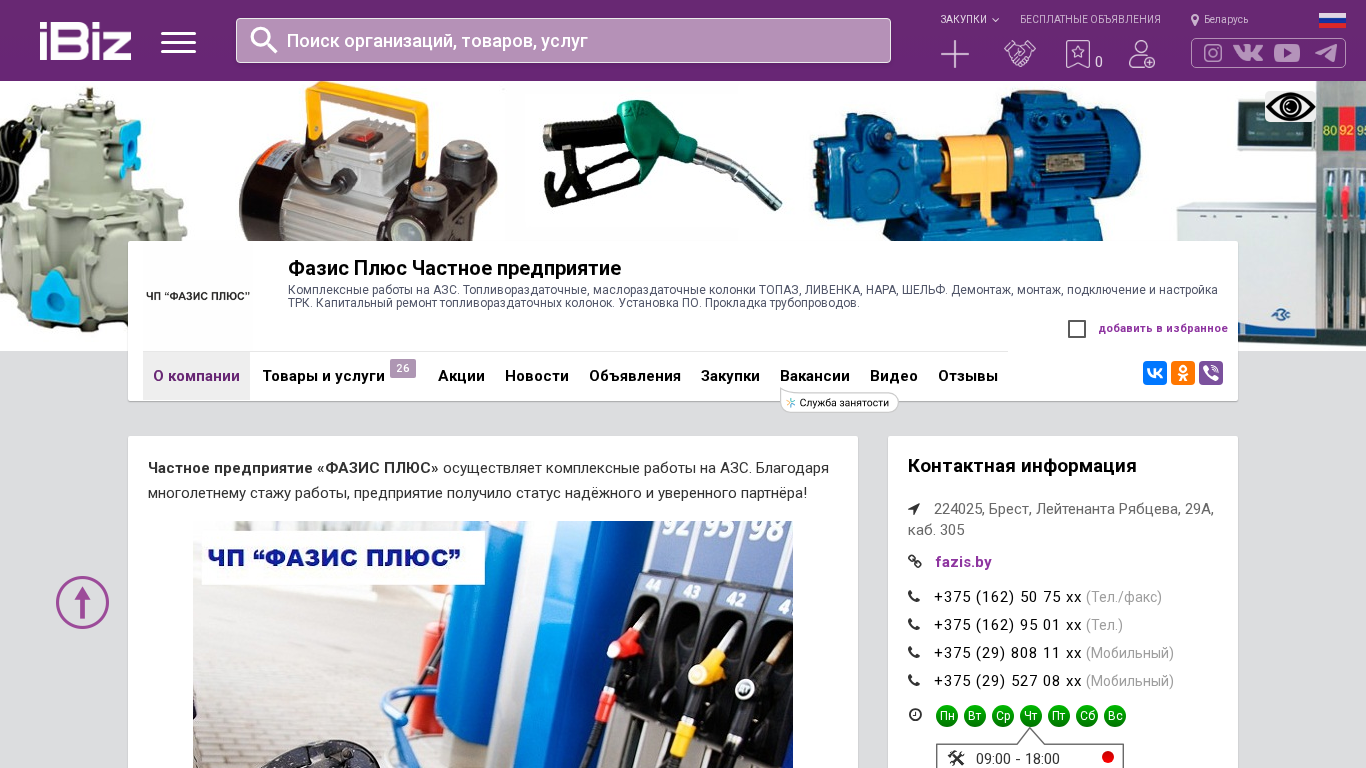Click the clock working hours icon

[x=915, y=715]
